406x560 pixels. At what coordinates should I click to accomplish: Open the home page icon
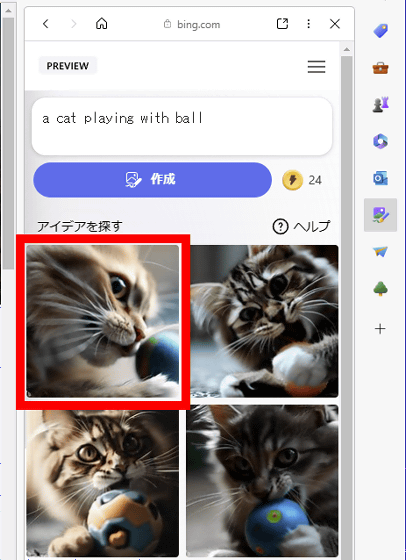coord(102,24)
